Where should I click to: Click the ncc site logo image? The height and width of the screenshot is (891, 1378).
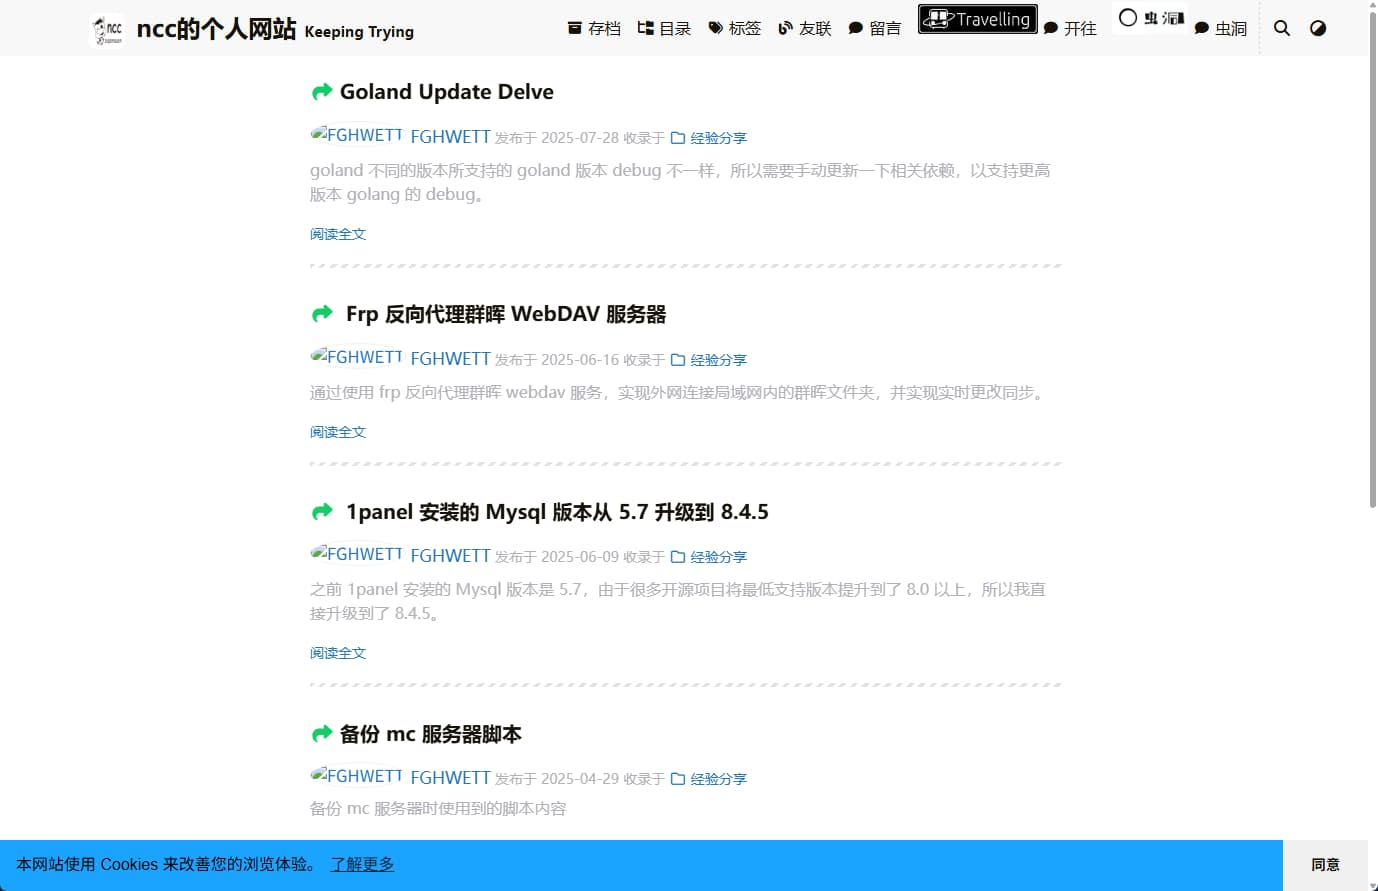(x=107, y=30)
